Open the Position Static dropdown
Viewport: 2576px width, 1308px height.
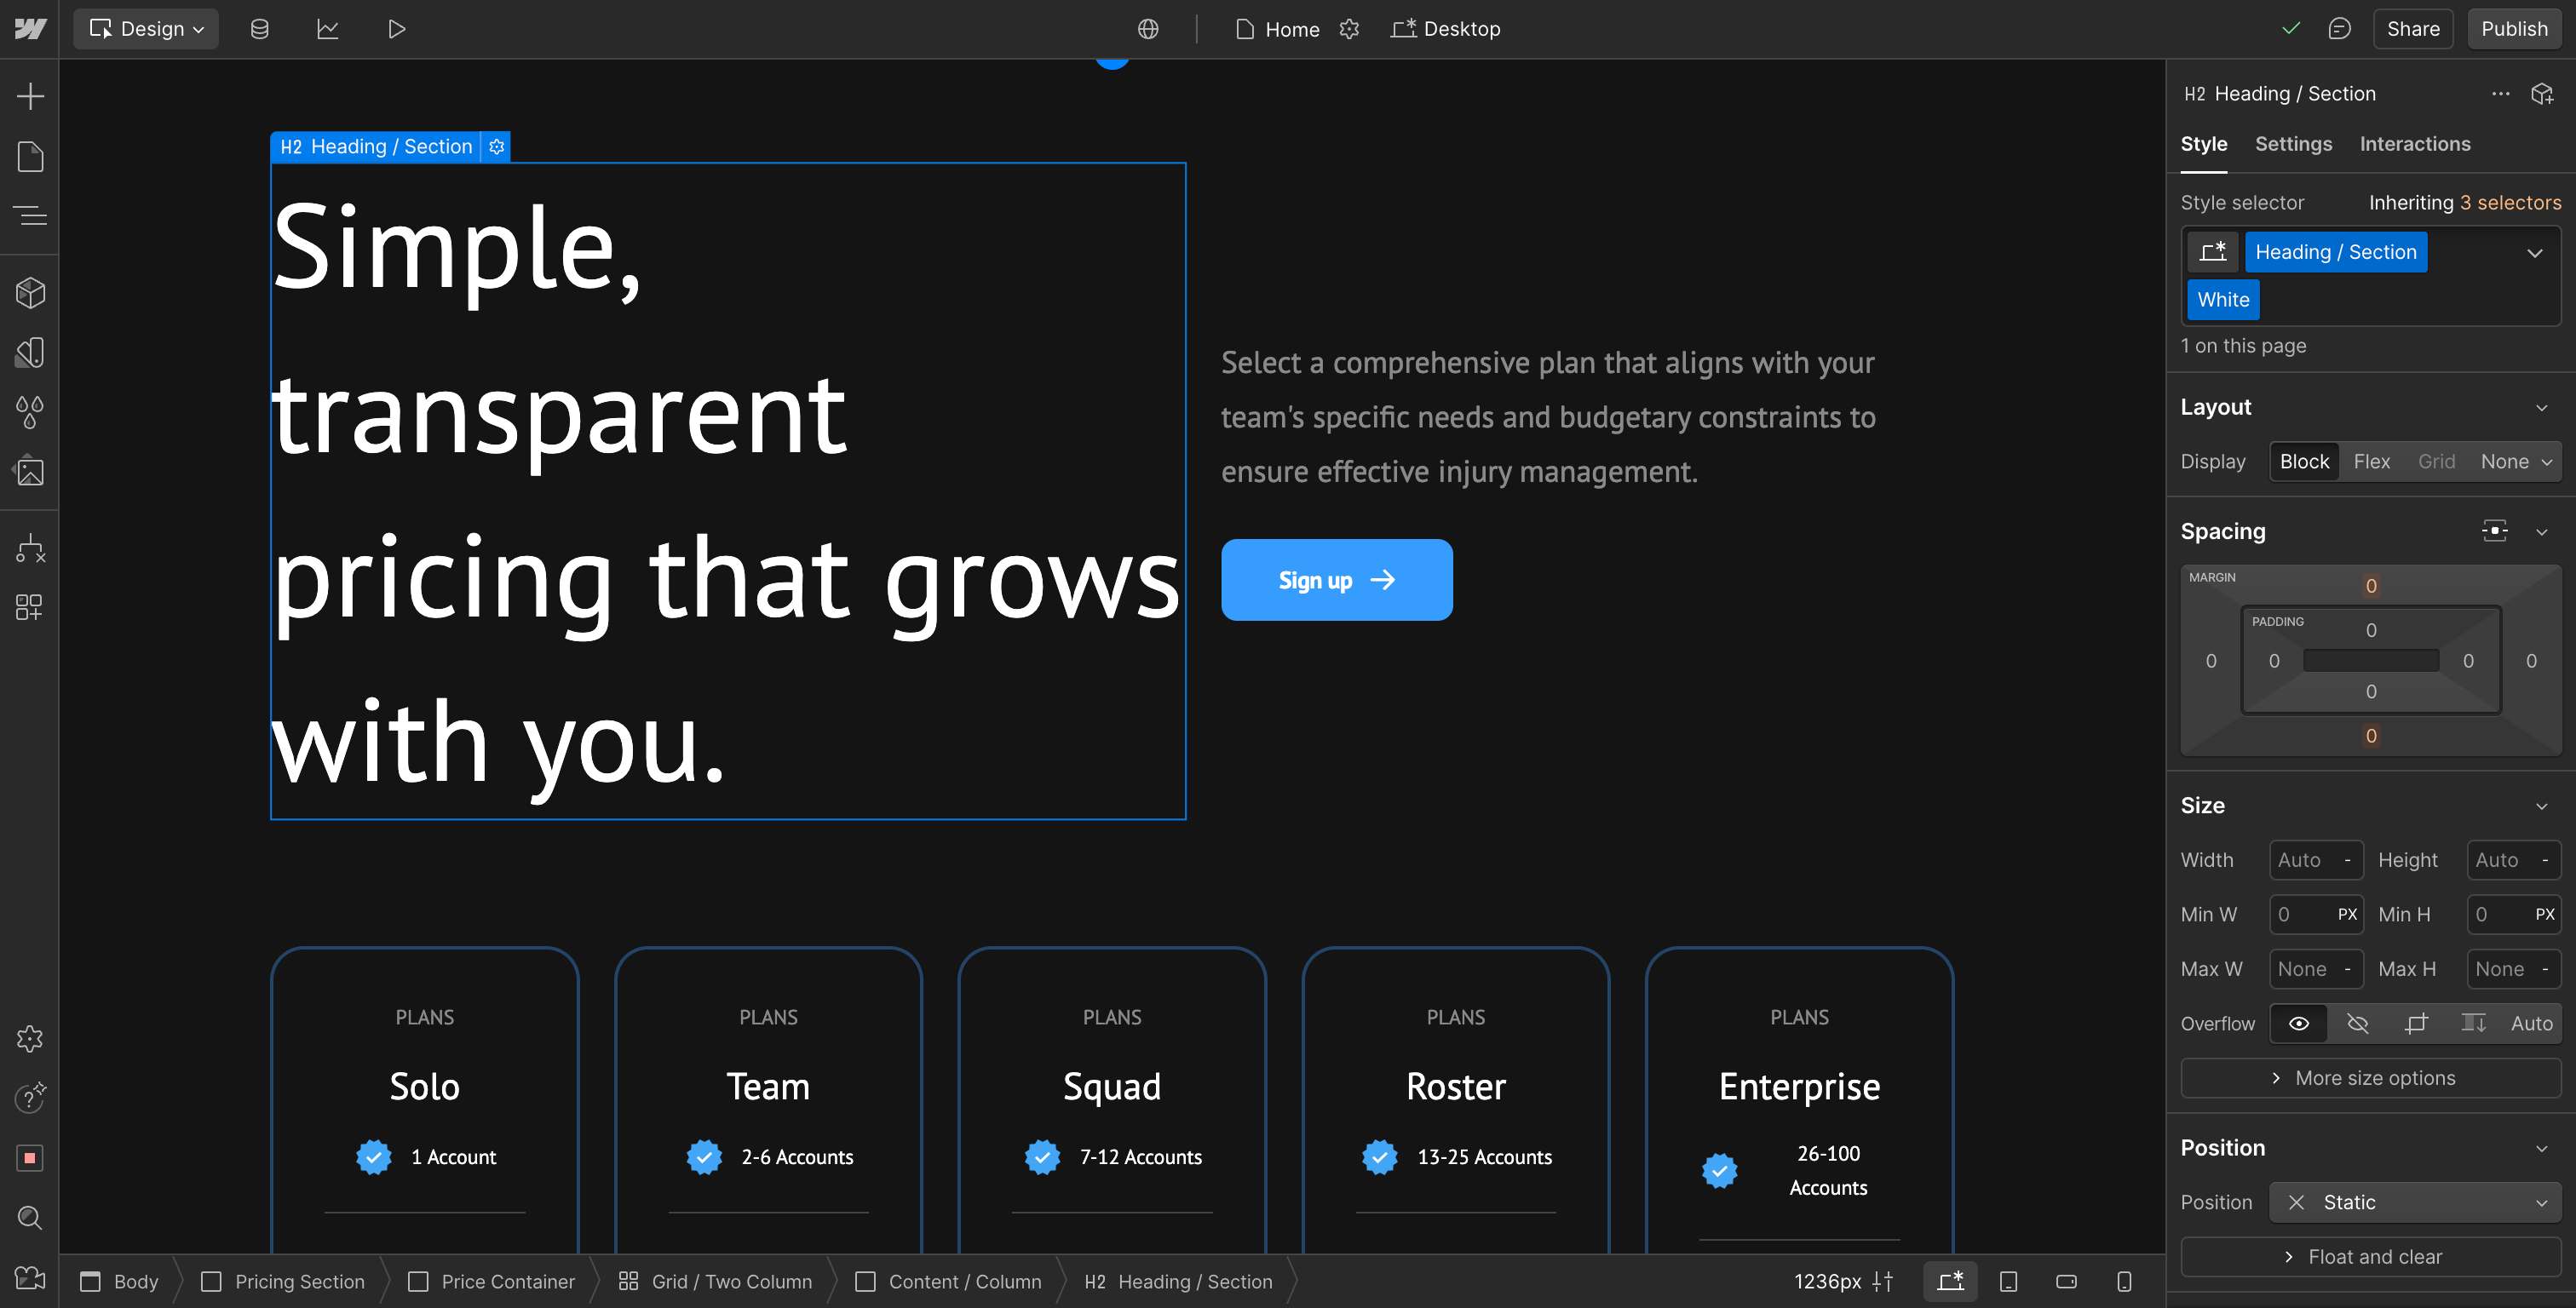[2415, 1202]
